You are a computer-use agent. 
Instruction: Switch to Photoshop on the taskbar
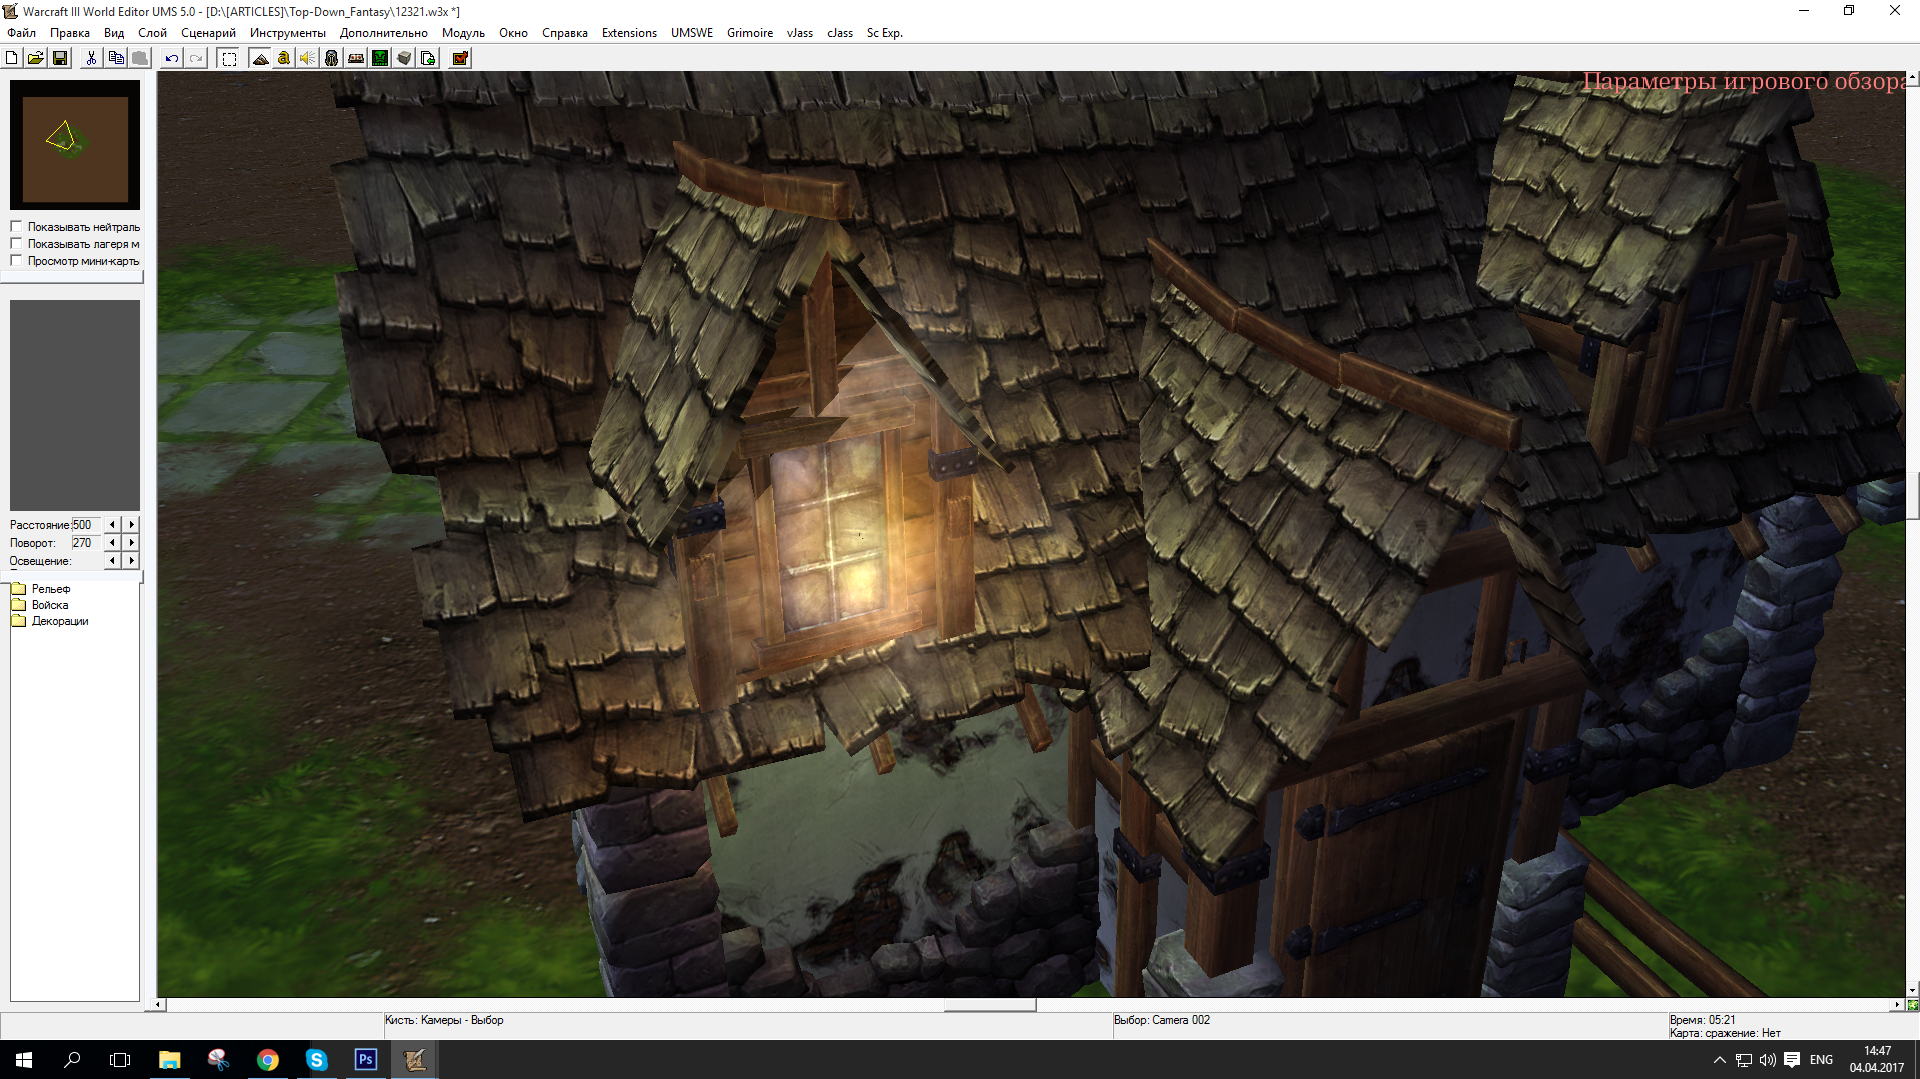pos(365,1060)
